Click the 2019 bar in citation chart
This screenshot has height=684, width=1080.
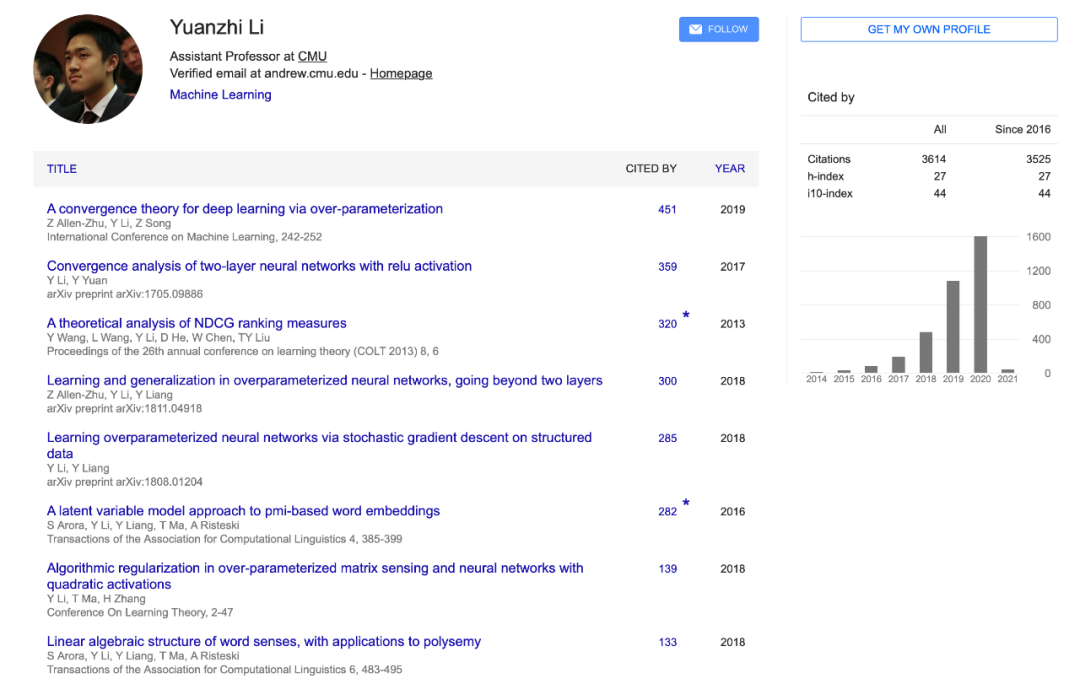coord(953,326)
